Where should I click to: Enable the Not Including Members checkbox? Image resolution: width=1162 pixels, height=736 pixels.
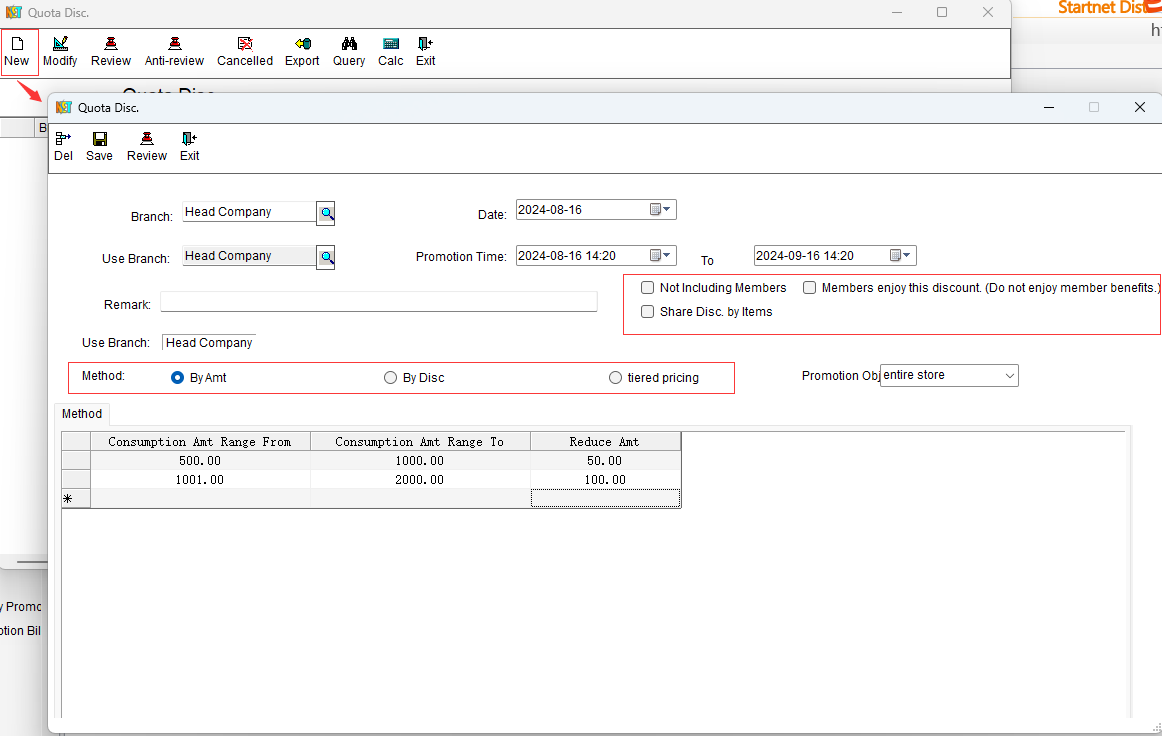(648, 288)
